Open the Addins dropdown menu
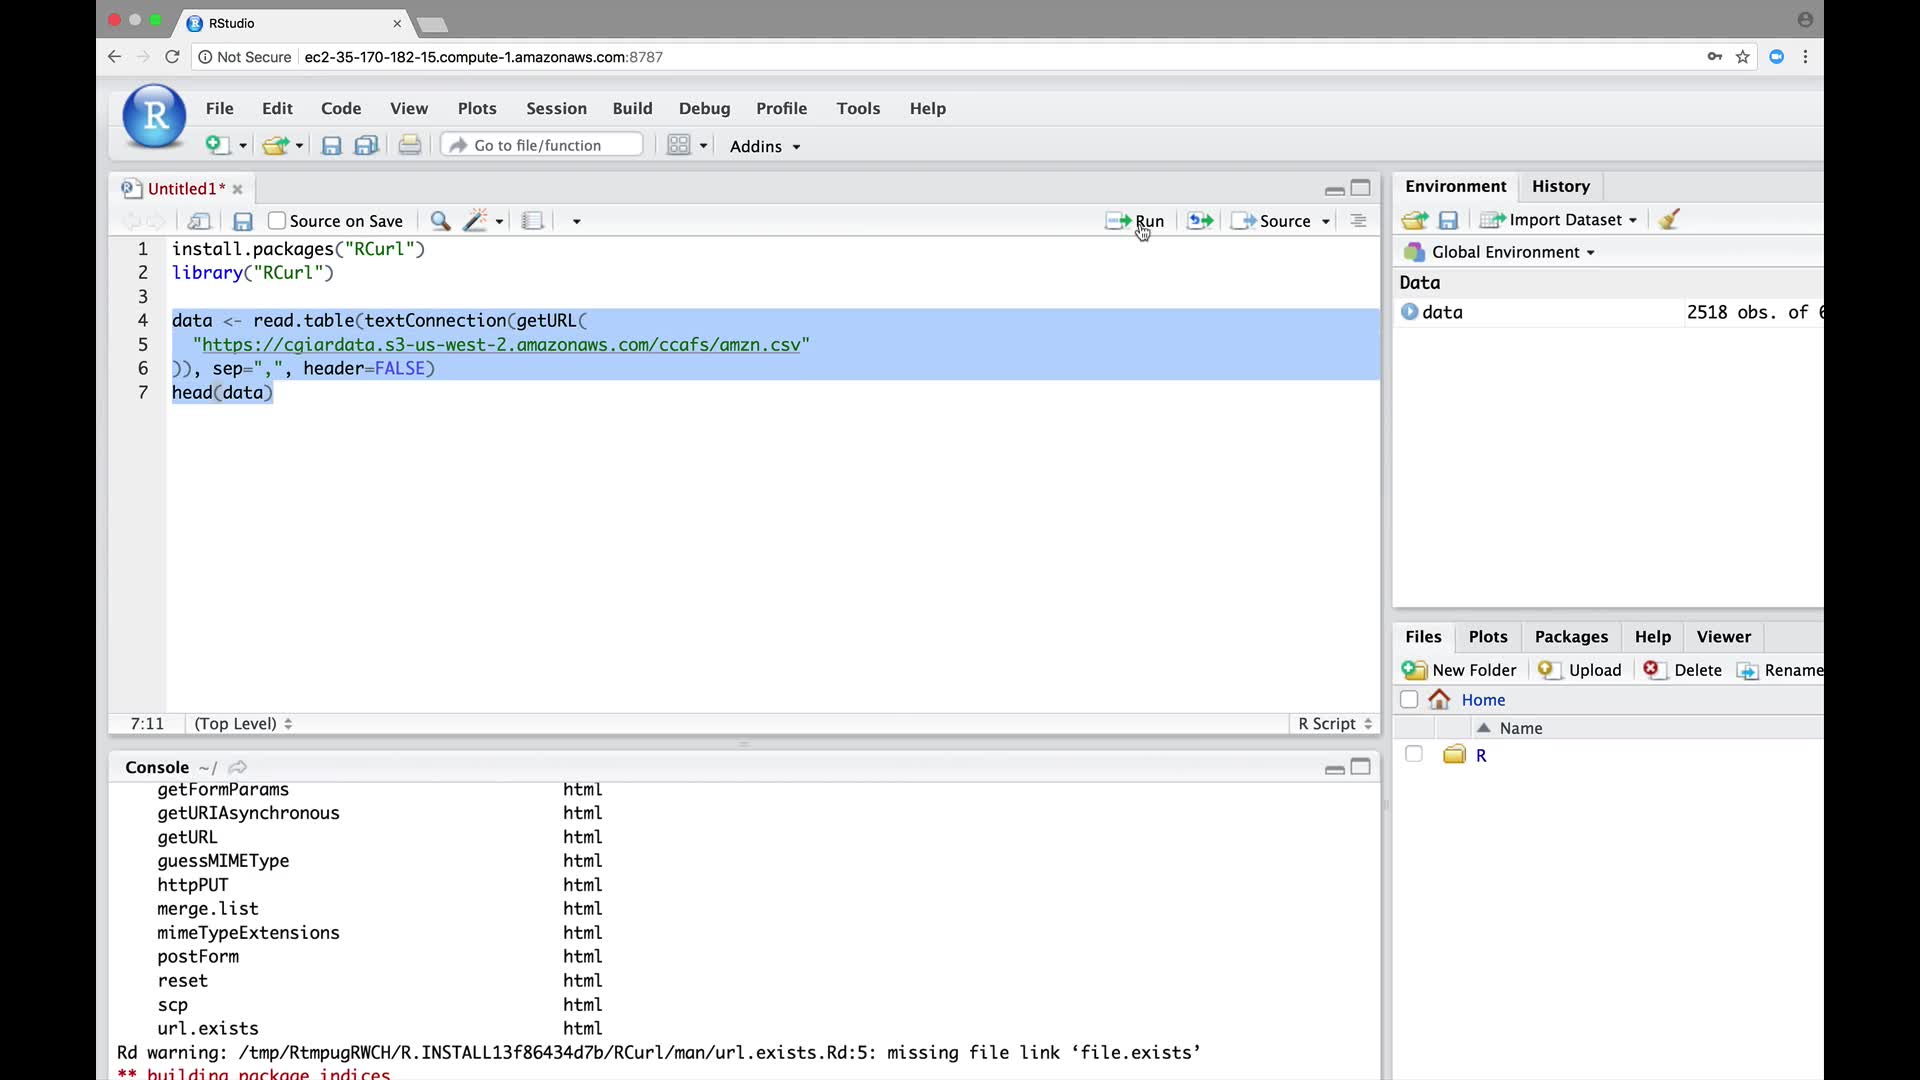The height and width of the screenshot is (1080, 1920). pyautogui.click(x=765, y=146)
